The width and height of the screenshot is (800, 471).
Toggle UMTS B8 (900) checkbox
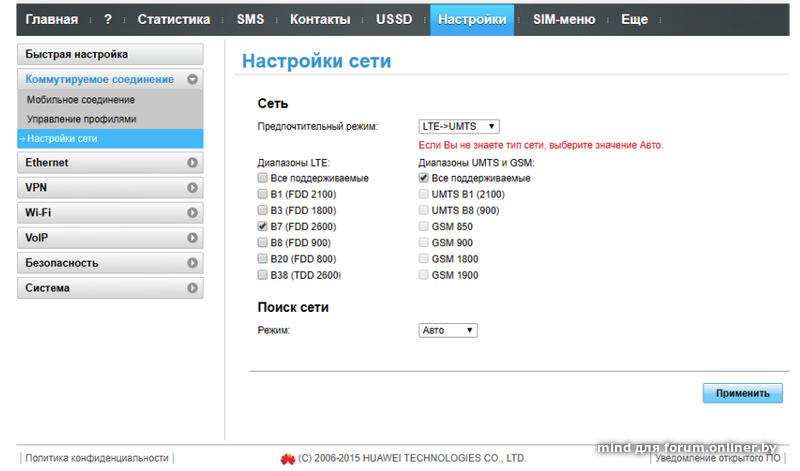pyautogui.click(x=423, y=210)
